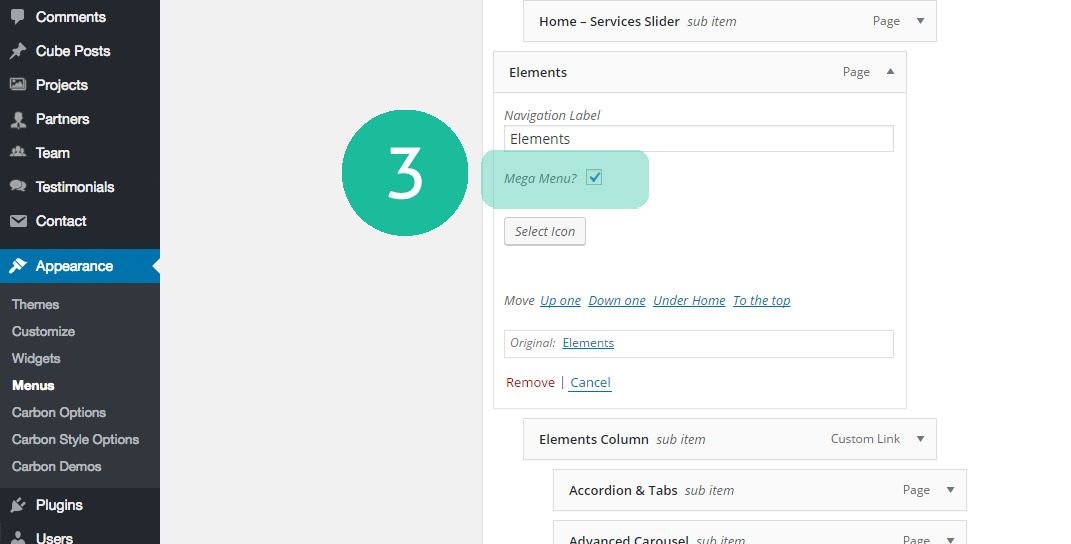
Task: Click the Cube Posts pushpin icon
Action: coord(18,51)
